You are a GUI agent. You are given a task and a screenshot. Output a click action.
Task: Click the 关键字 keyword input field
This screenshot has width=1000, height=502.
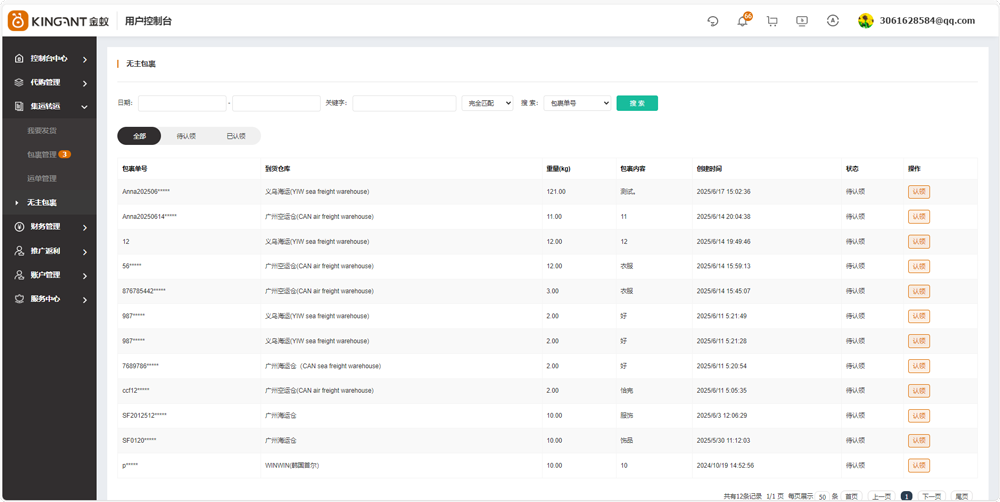pyautogui.click(x=404, y=103)
